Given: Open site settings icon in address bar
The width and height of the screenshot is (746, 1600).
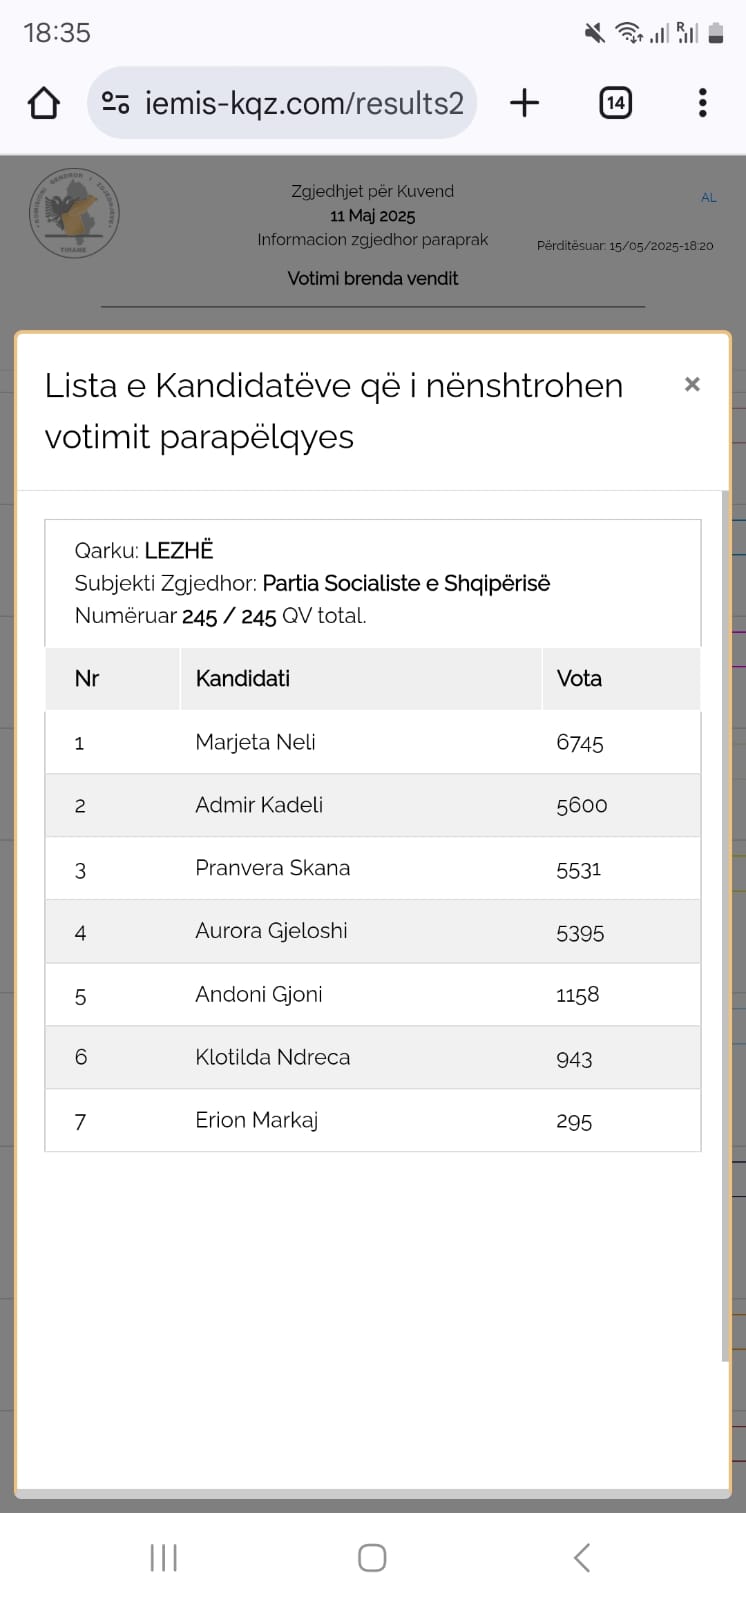Looking at the screenshot, I should 116,103.
